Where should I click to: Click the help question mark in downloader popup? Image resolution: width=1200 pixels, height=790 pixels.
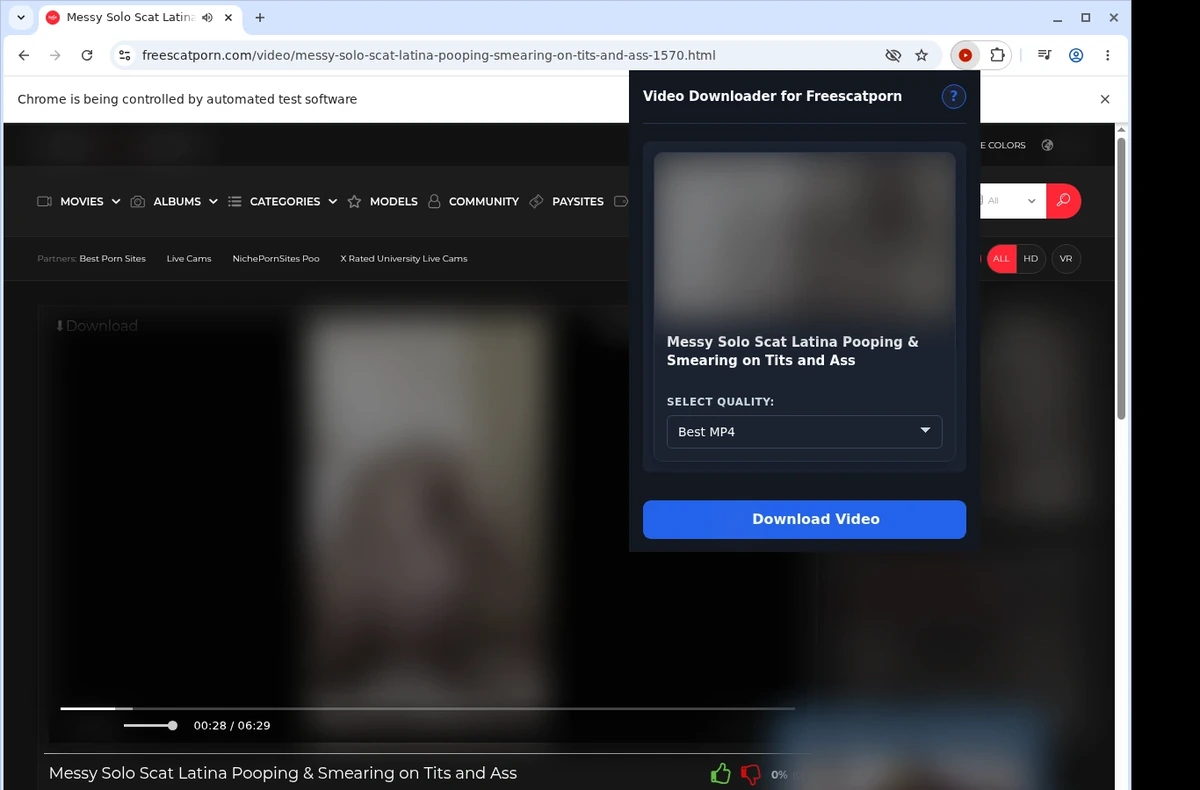(x=954, y=96)
